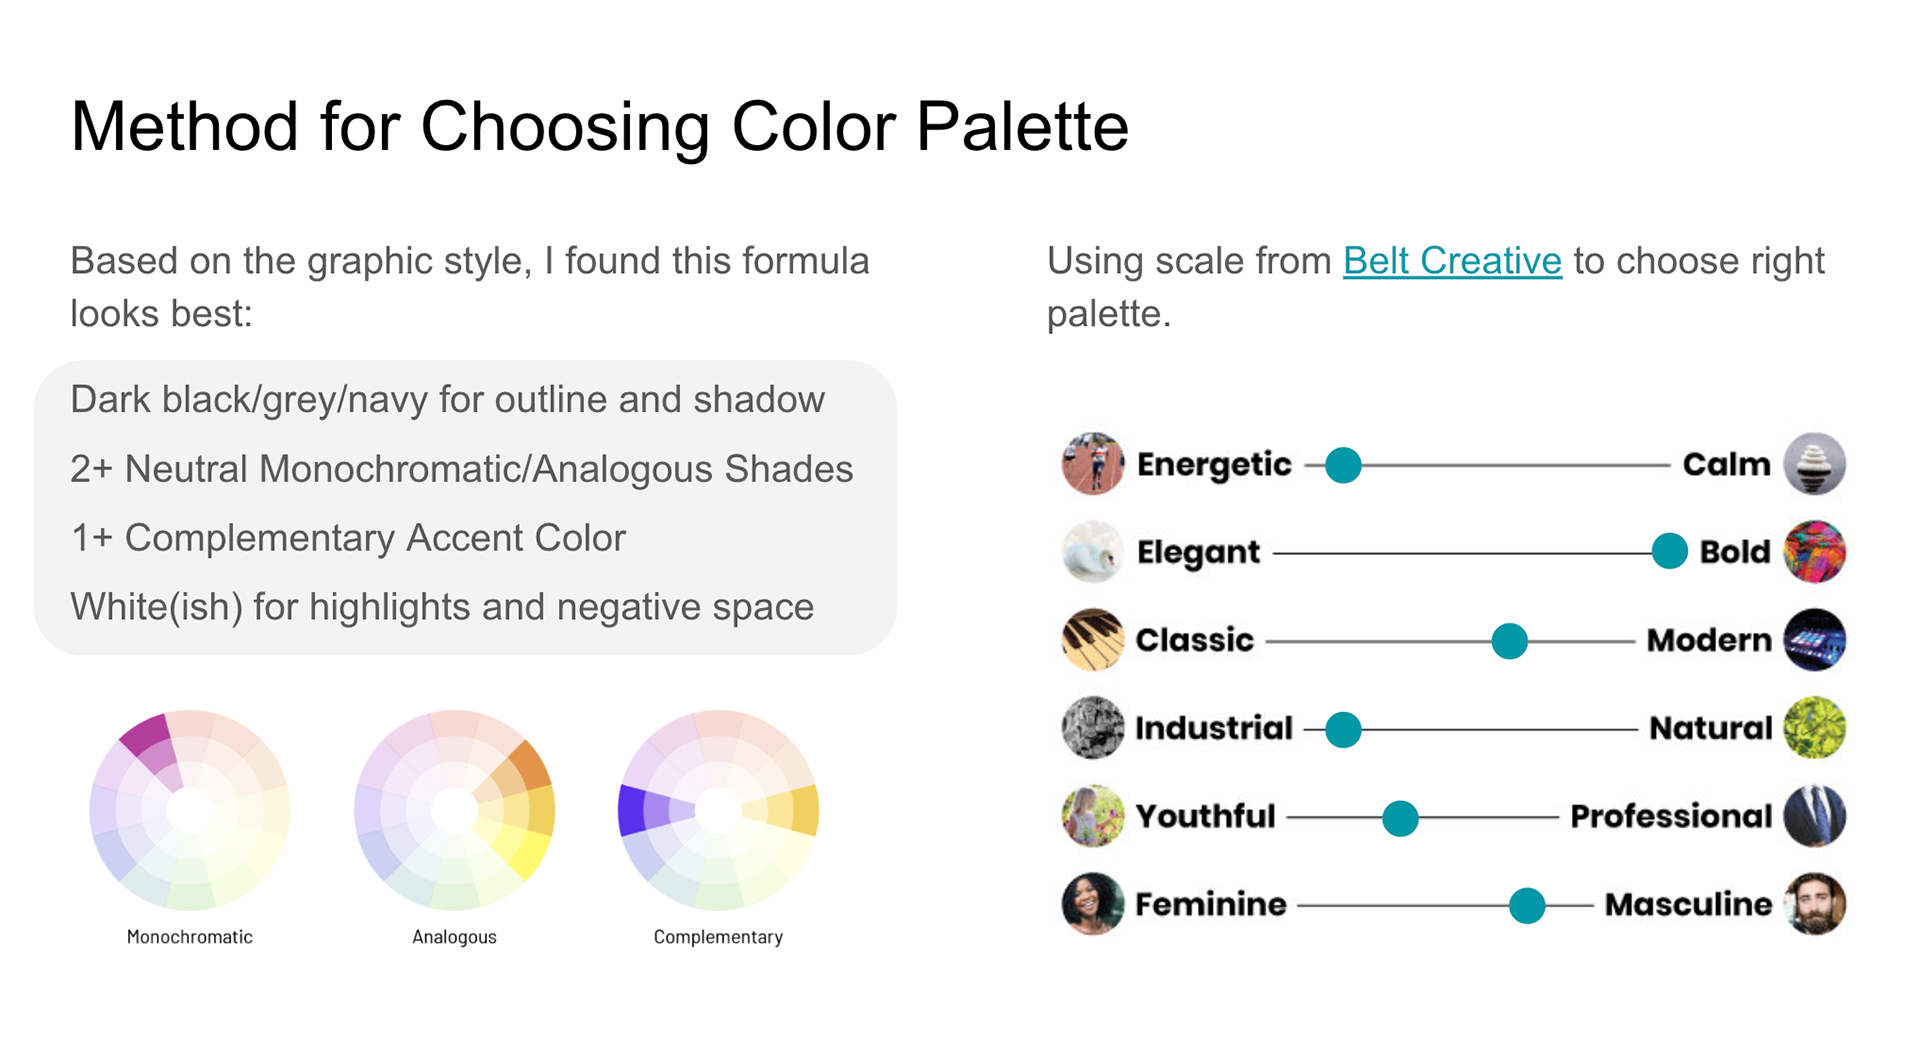Click the Masculine bearded man icon
Screen dimensions: 1920x1041
pyautogui.click(x=1814, y=904)
